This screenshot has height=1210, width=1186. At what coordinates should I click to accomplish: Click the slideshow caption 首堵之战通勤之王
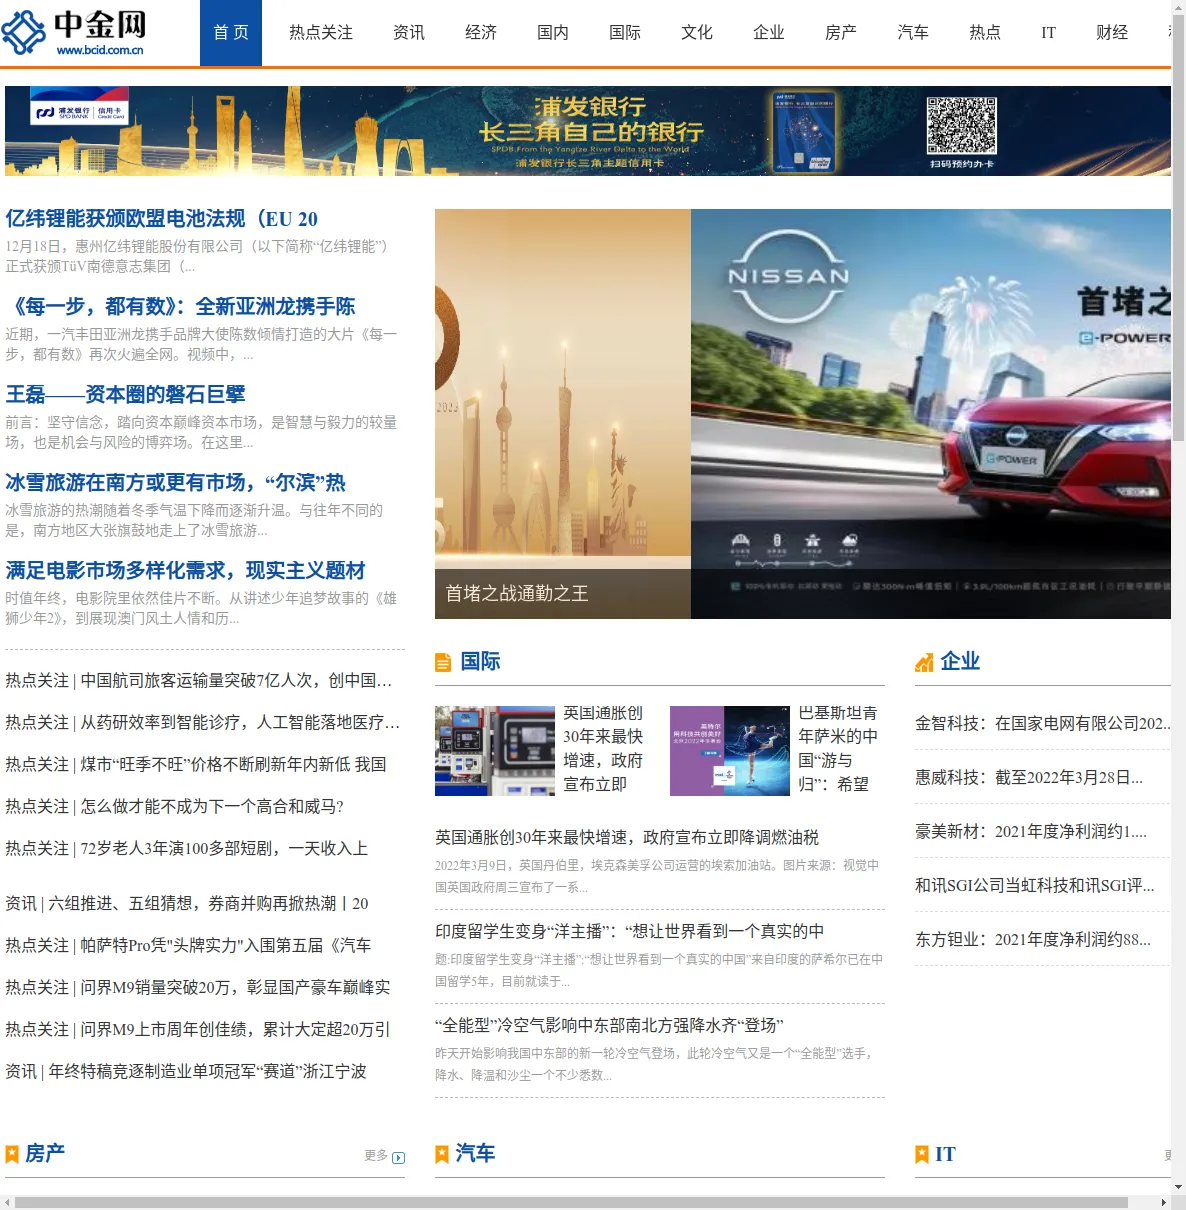click(x=517, y=594)
